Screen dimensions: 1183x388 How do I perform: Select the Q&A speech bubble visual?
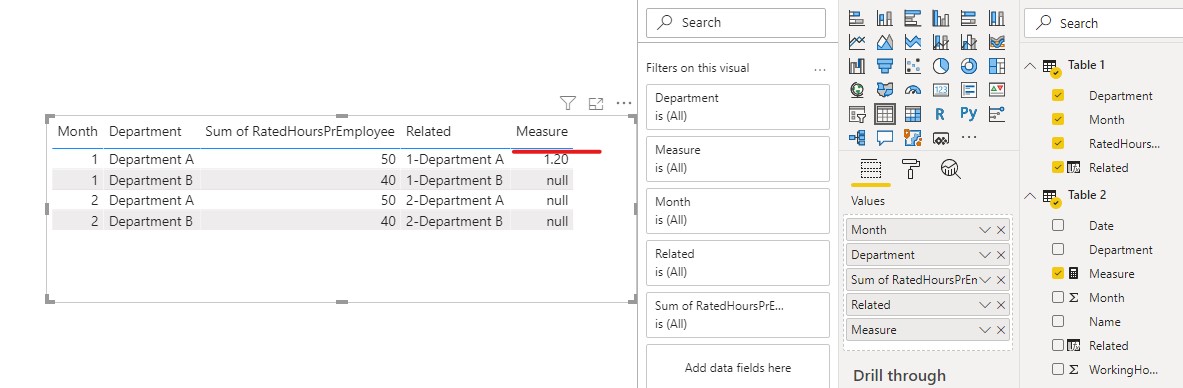click(x=885, y=138)
